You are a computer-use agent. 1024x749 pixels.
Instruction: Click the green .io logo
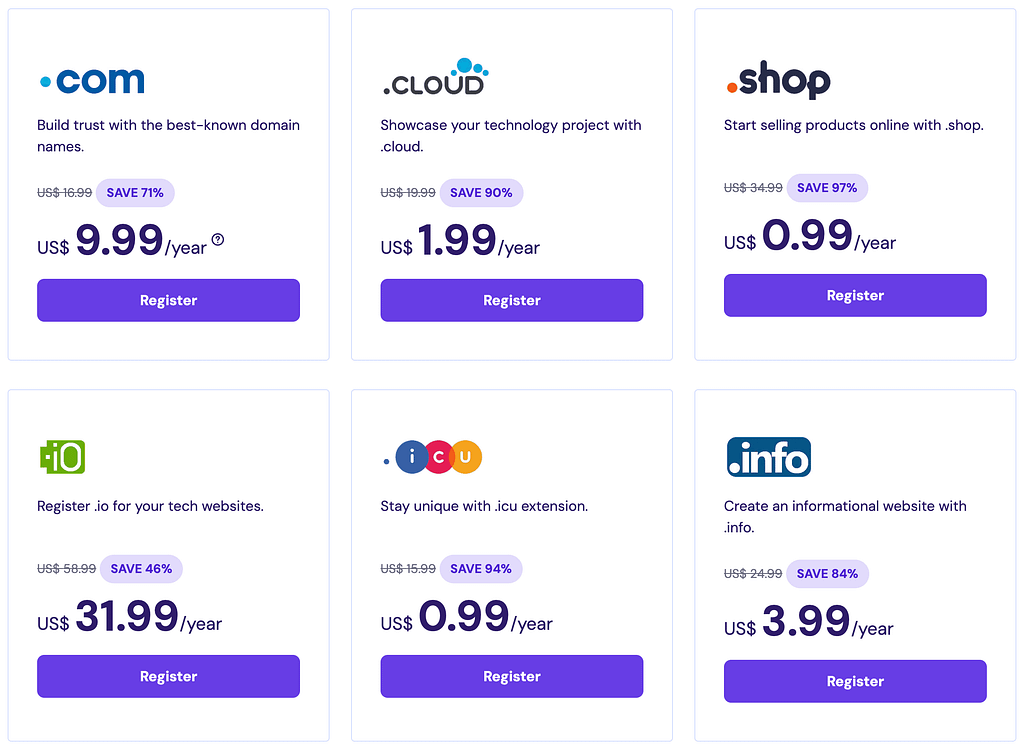pos(63,455)
